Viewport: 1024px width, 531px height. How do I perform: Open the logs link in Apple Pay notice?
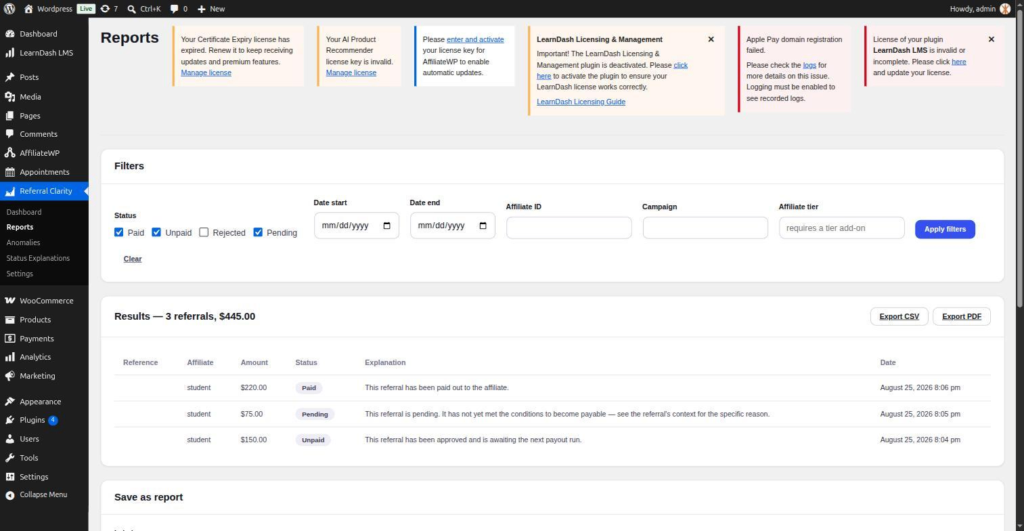809,65
